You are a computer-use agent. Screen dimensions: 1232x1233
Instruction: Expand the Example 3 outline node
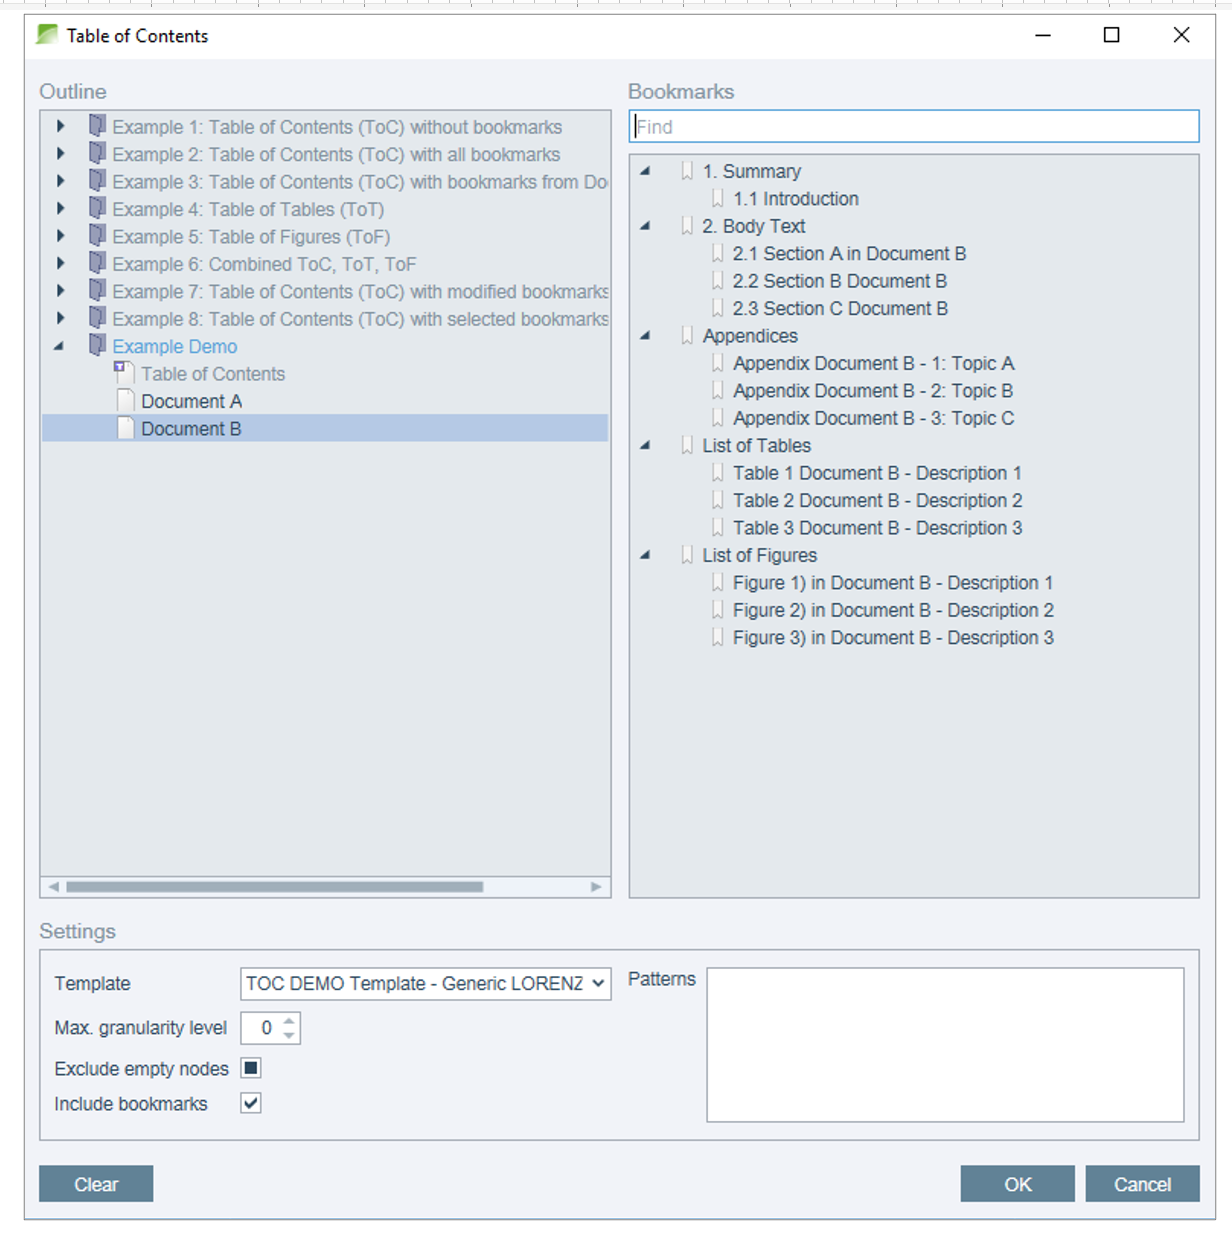point(61,181)
